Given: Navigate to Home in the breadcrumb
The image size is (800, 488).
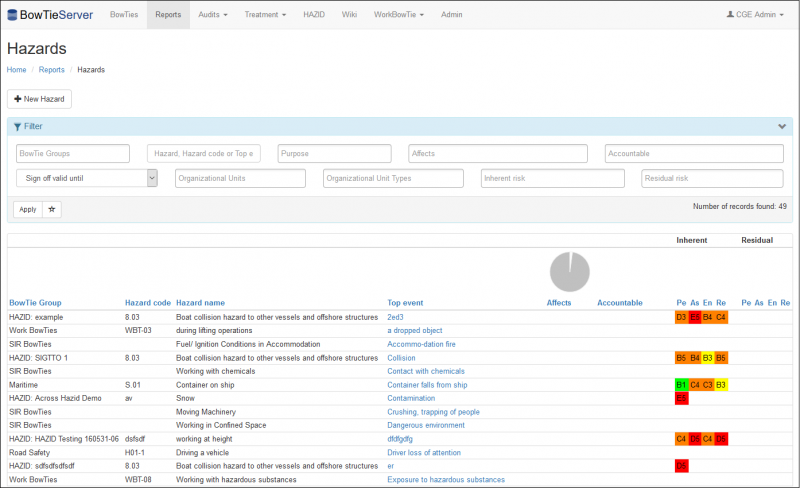Looking at the screenshot, I should [16, 70].
